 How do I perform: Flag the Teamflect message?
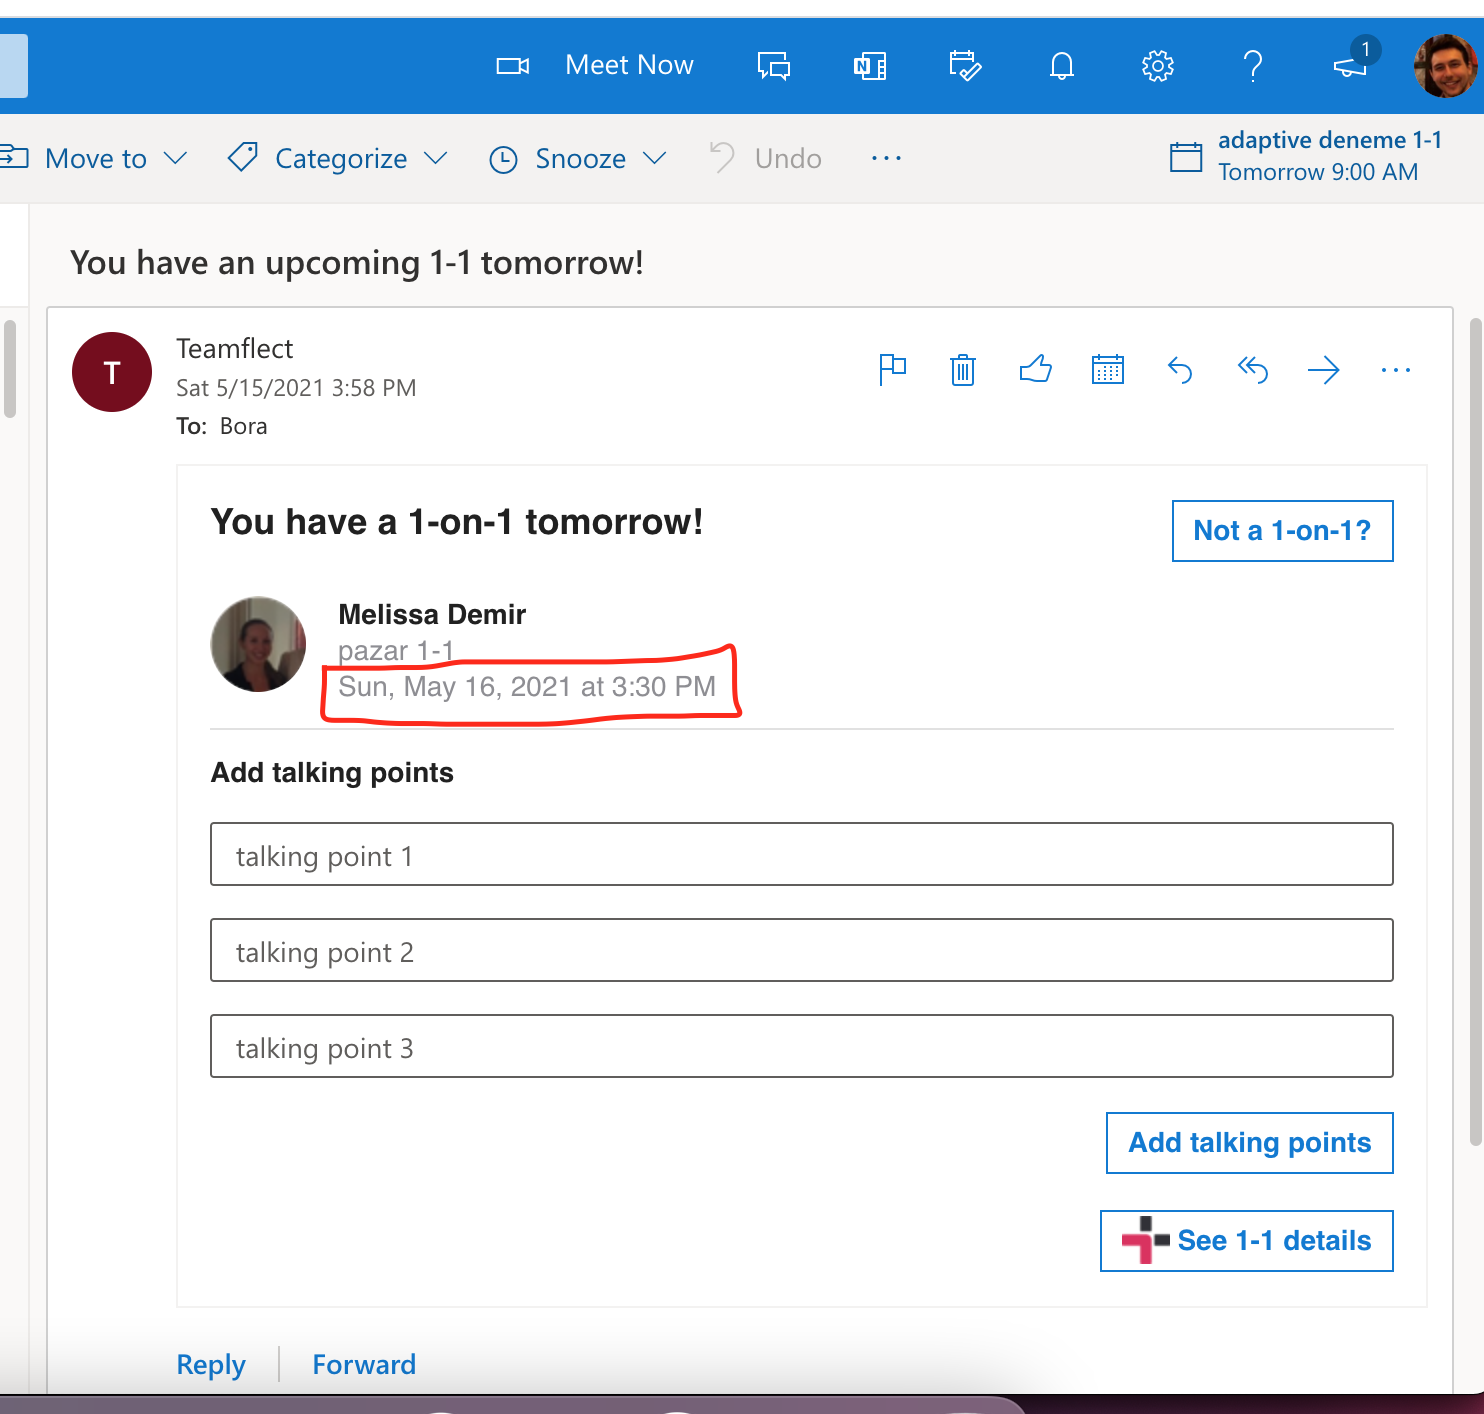[892, 369]
